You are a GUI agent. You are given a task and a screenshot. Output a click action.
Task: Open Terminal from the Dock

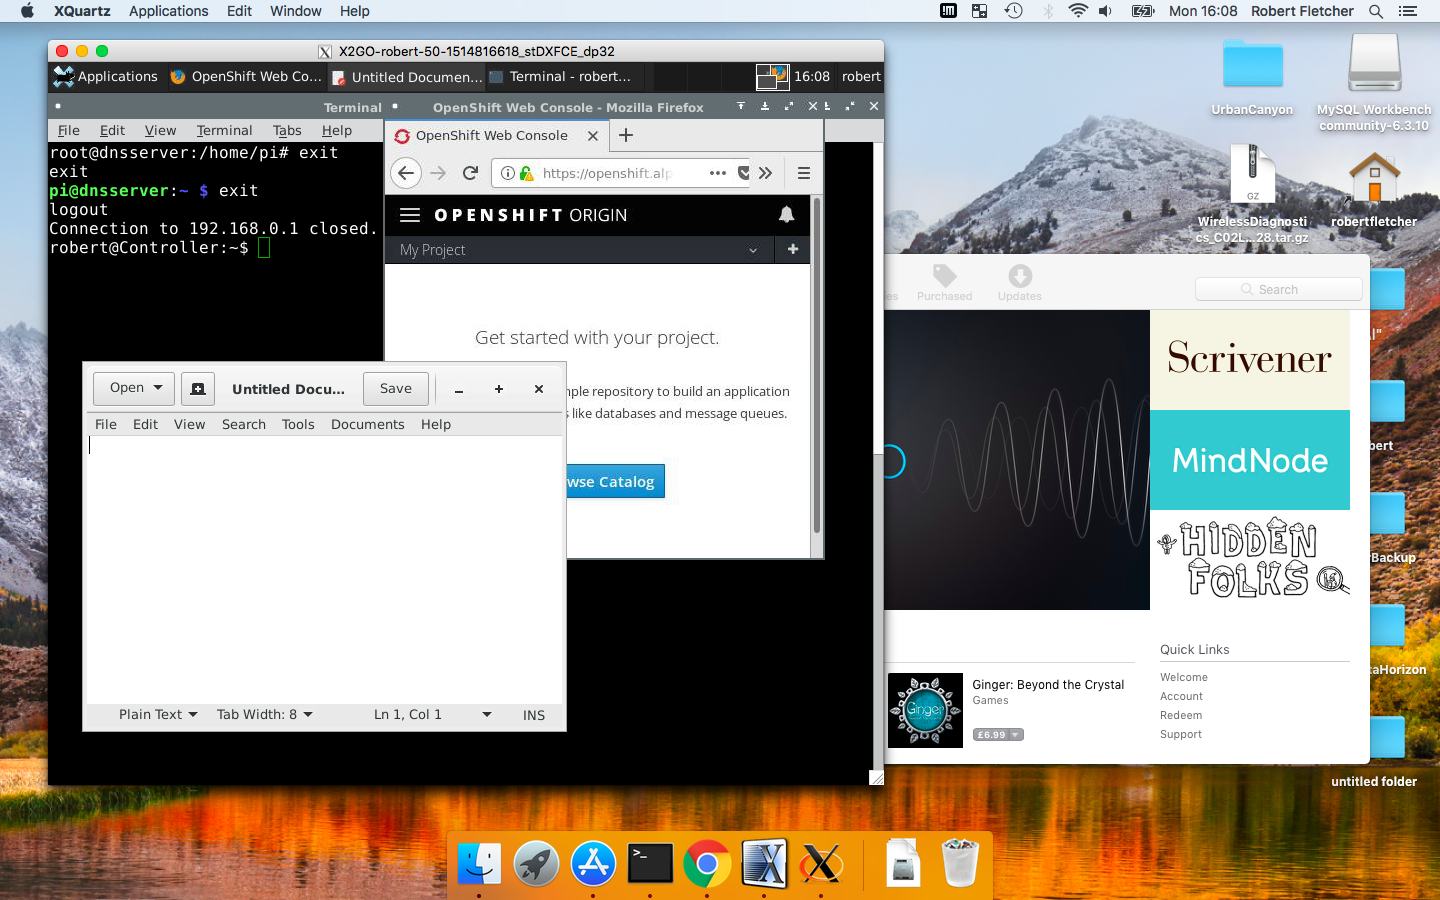point(650,863)
